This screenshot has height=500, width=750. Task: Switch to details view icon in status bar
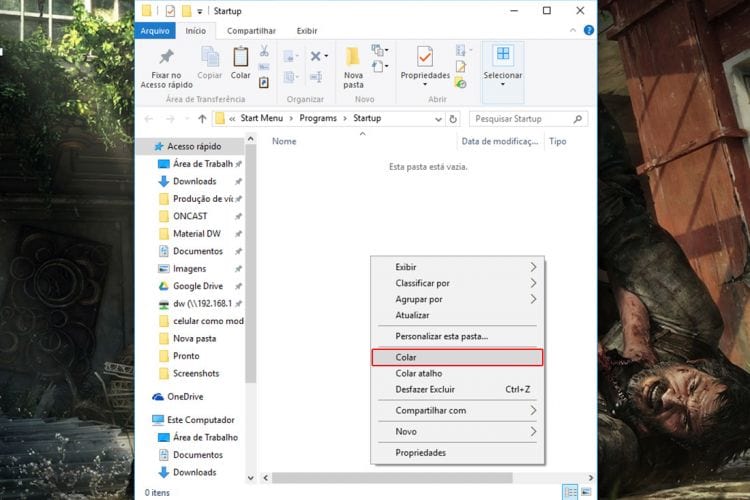coord(570,492)
